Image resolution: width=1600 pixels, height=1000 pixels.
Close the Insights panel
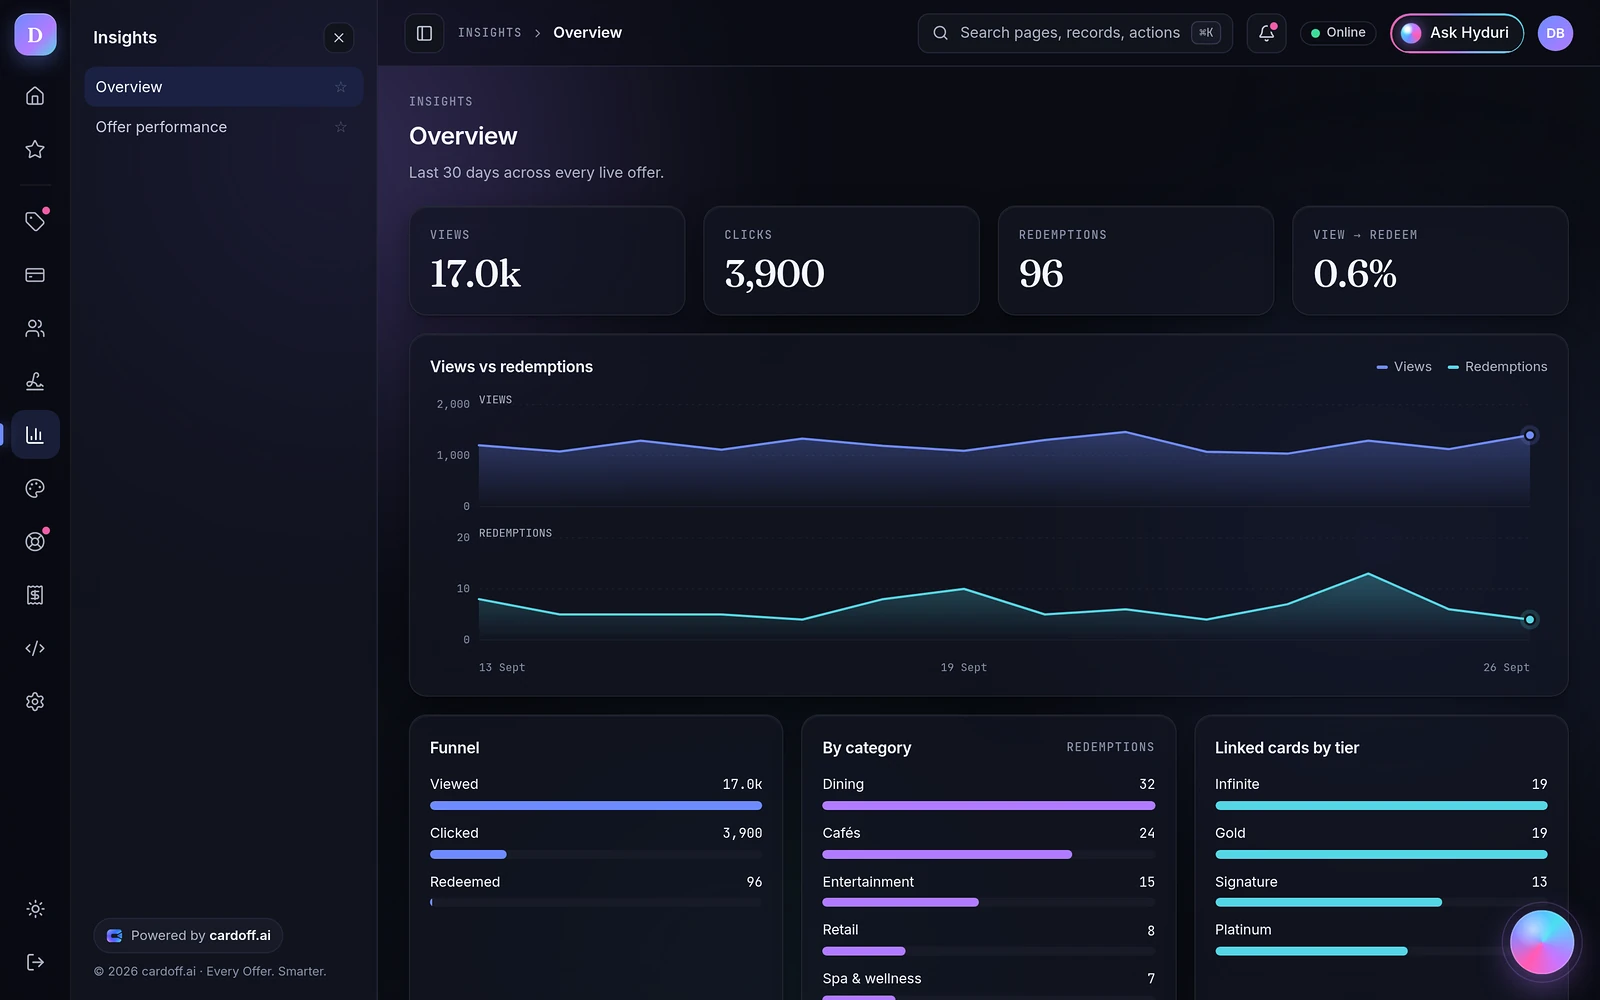point(339,38)
